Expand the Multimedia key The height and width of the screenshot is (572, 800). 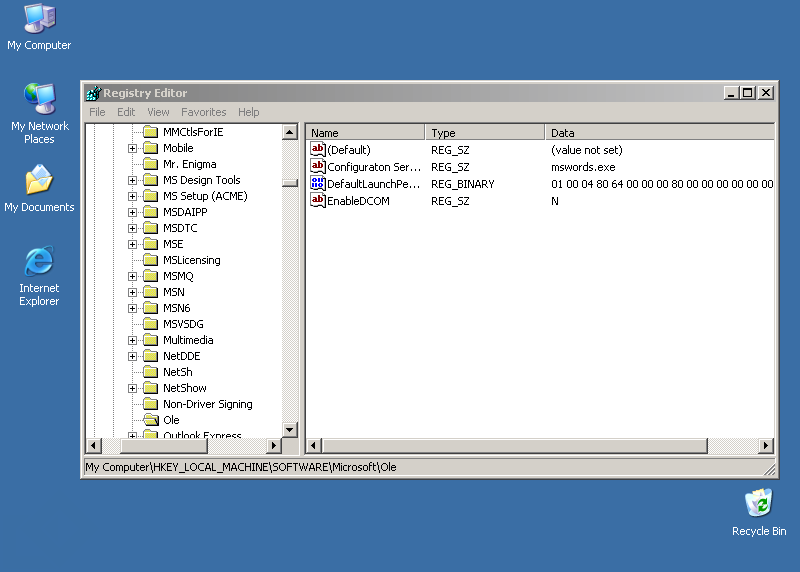pyautogui.click(x=133, y=340)
